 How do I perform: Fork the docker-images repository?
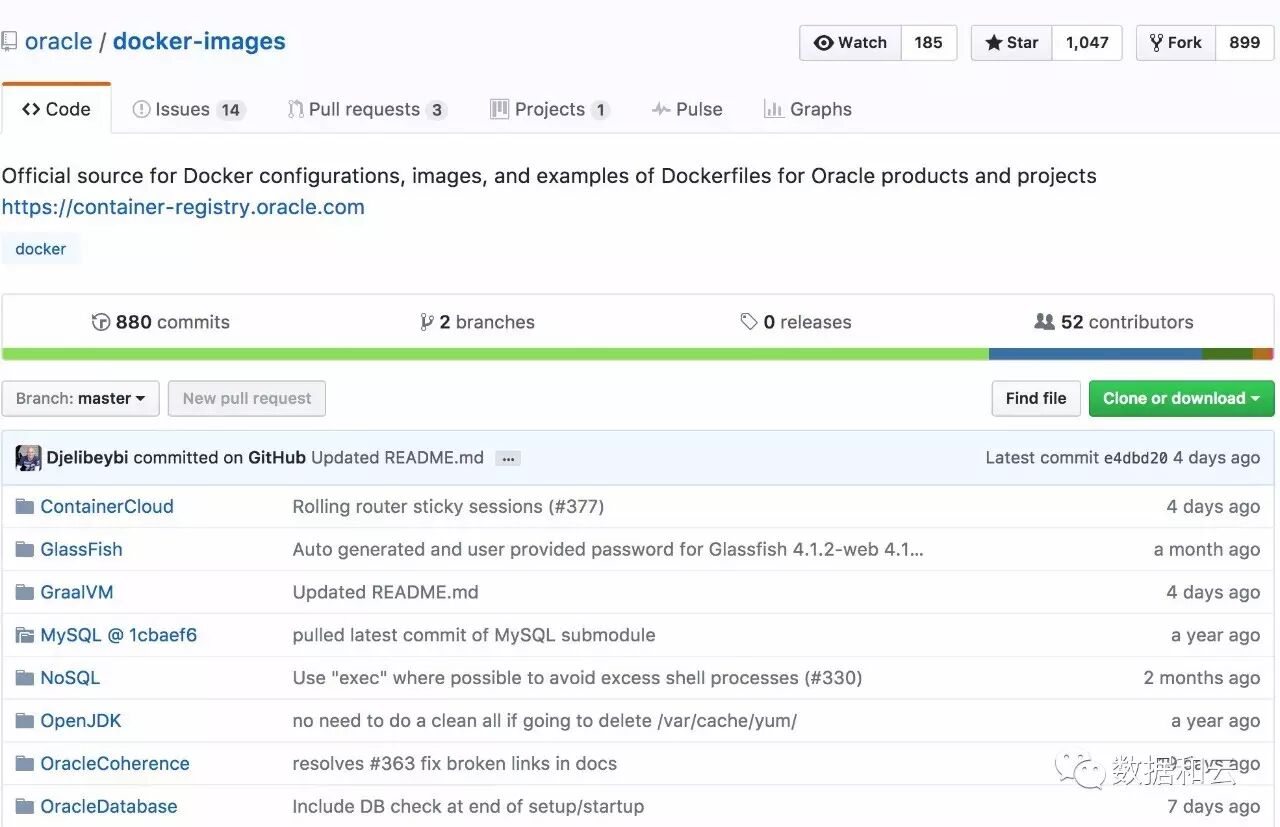pos(1176,43)
